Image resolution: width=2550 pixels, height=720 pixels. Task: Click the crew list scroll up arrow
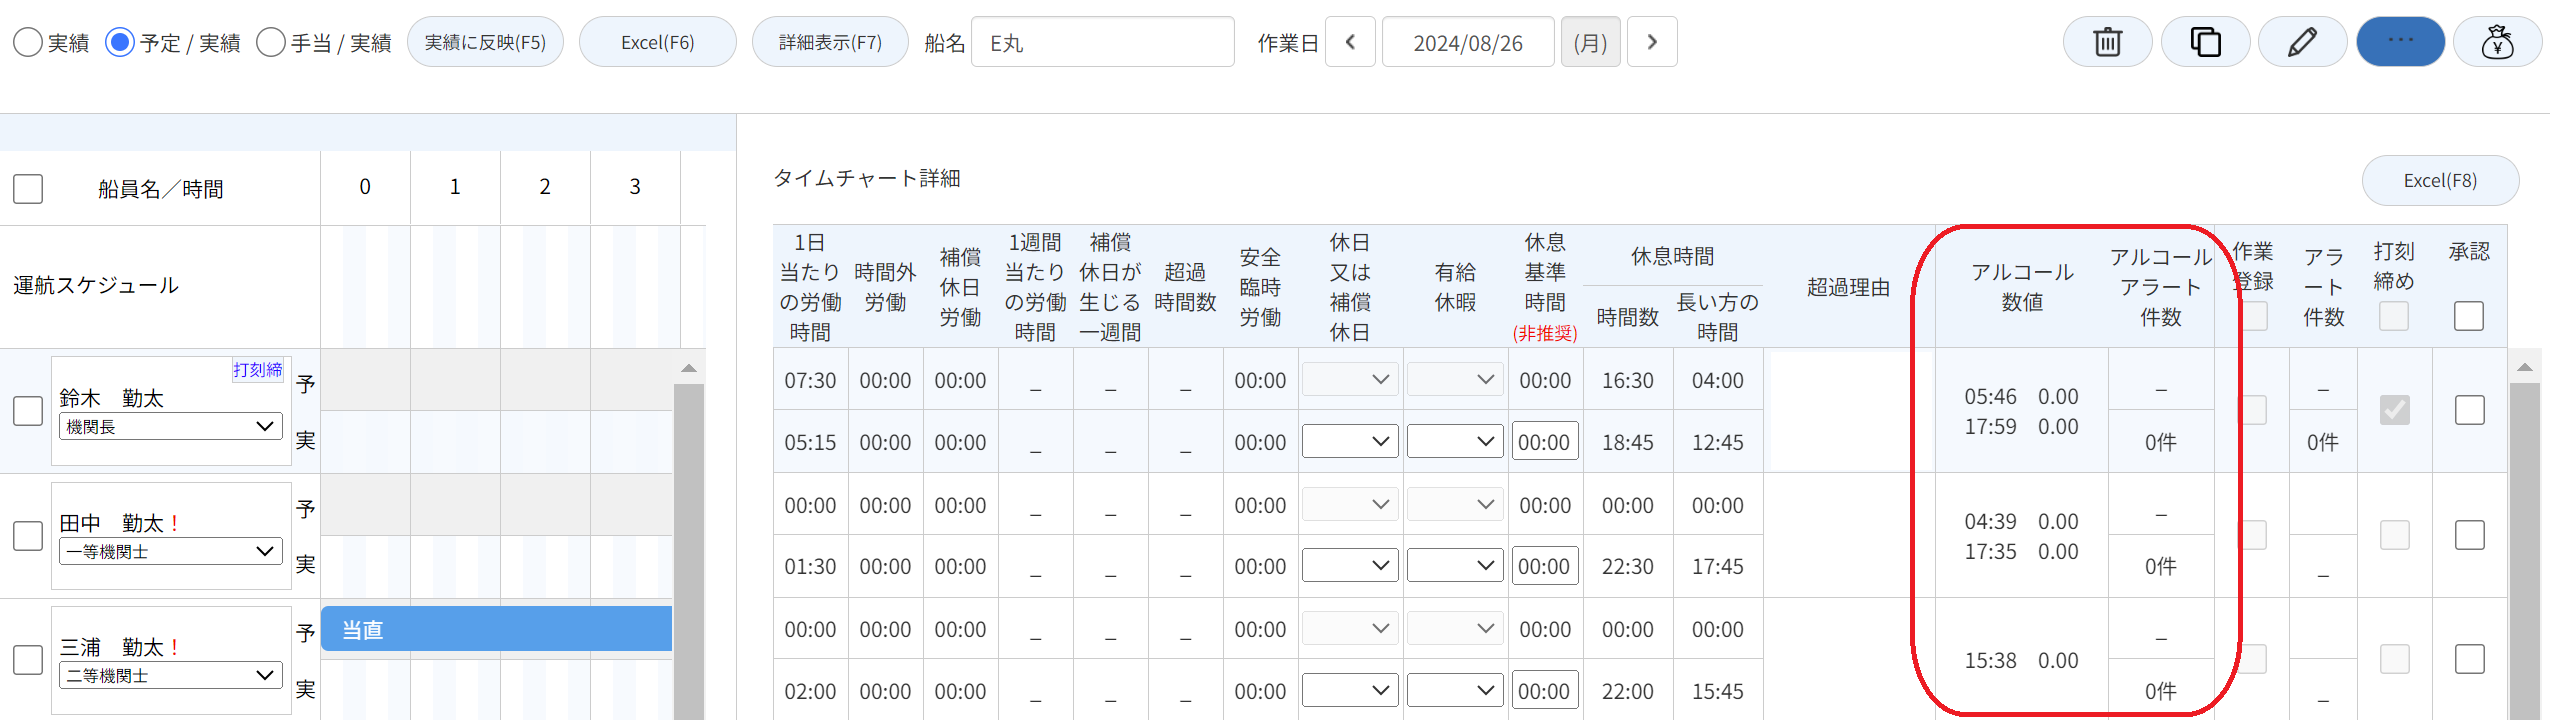688,368
